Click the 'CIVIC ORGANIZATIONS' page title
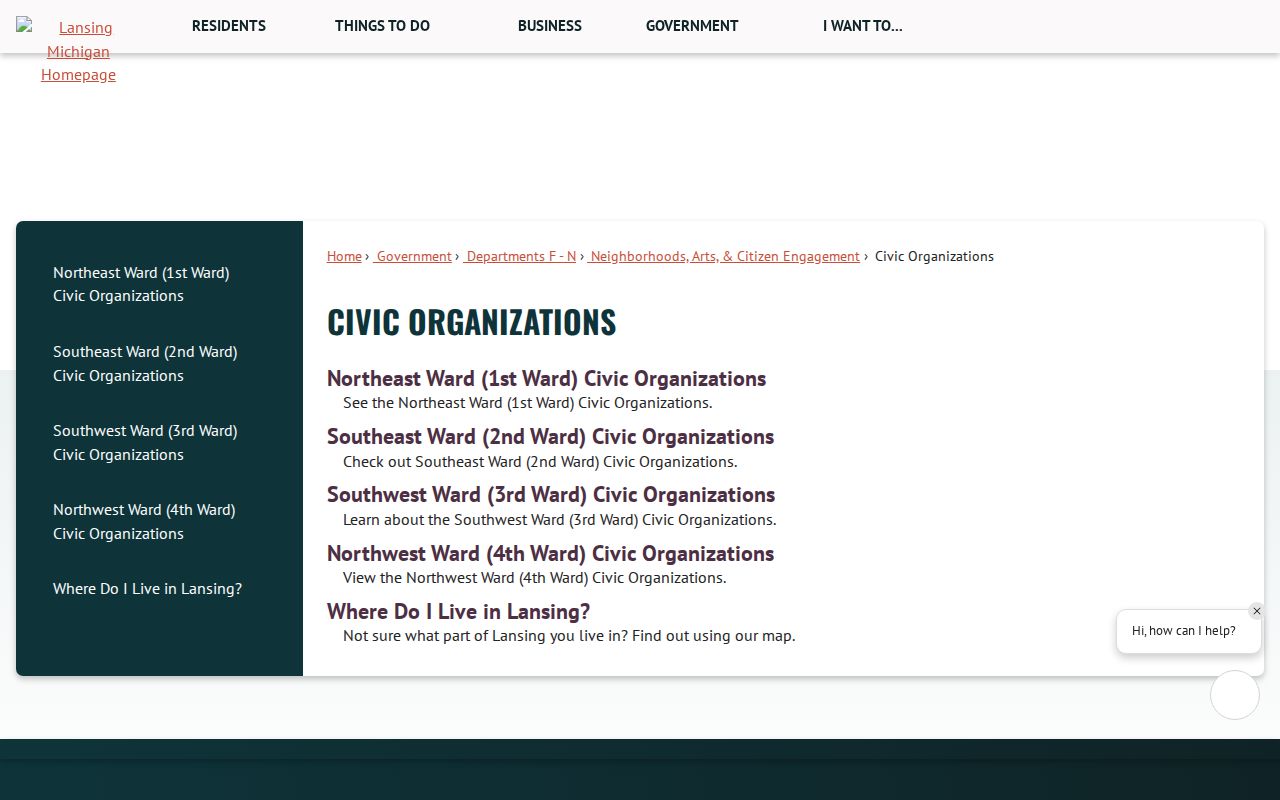Screen dimensions: 1280x800 click(x=471, y=322)
